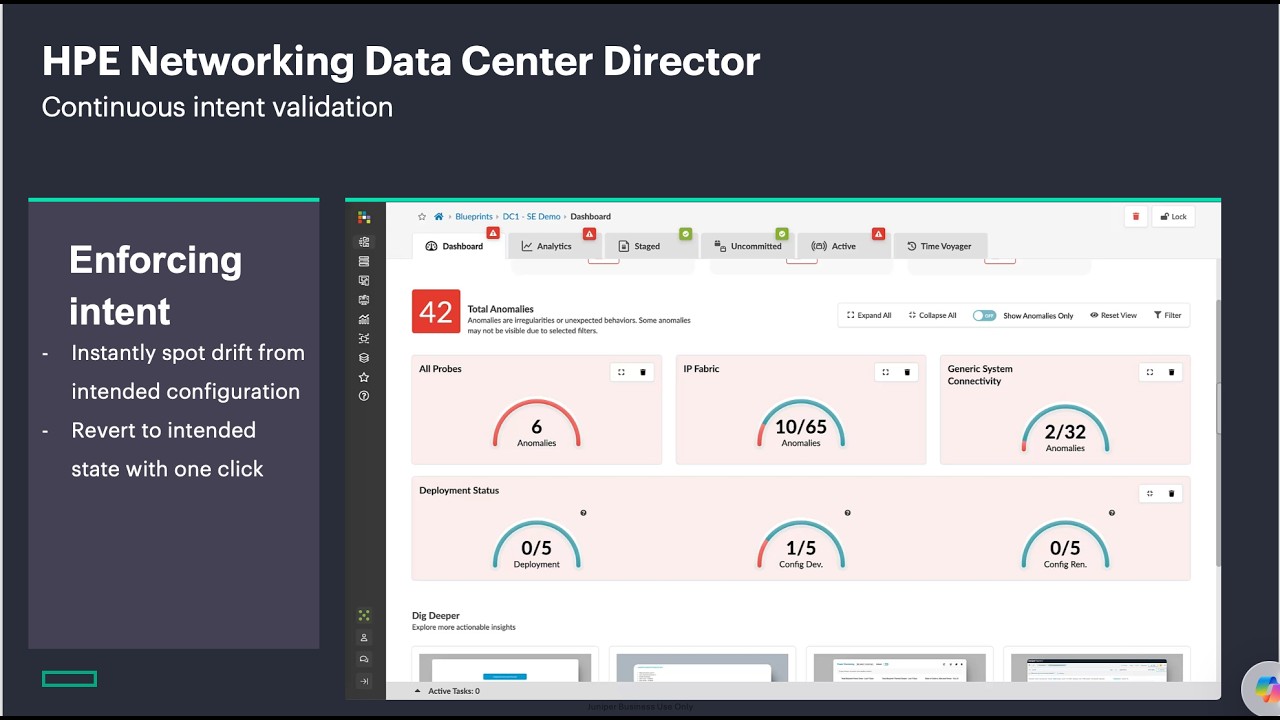The width and height of the screenshot is (1280, 720).
Task: Click the Total Anomalies heading text
Action: tap(501, 309)
